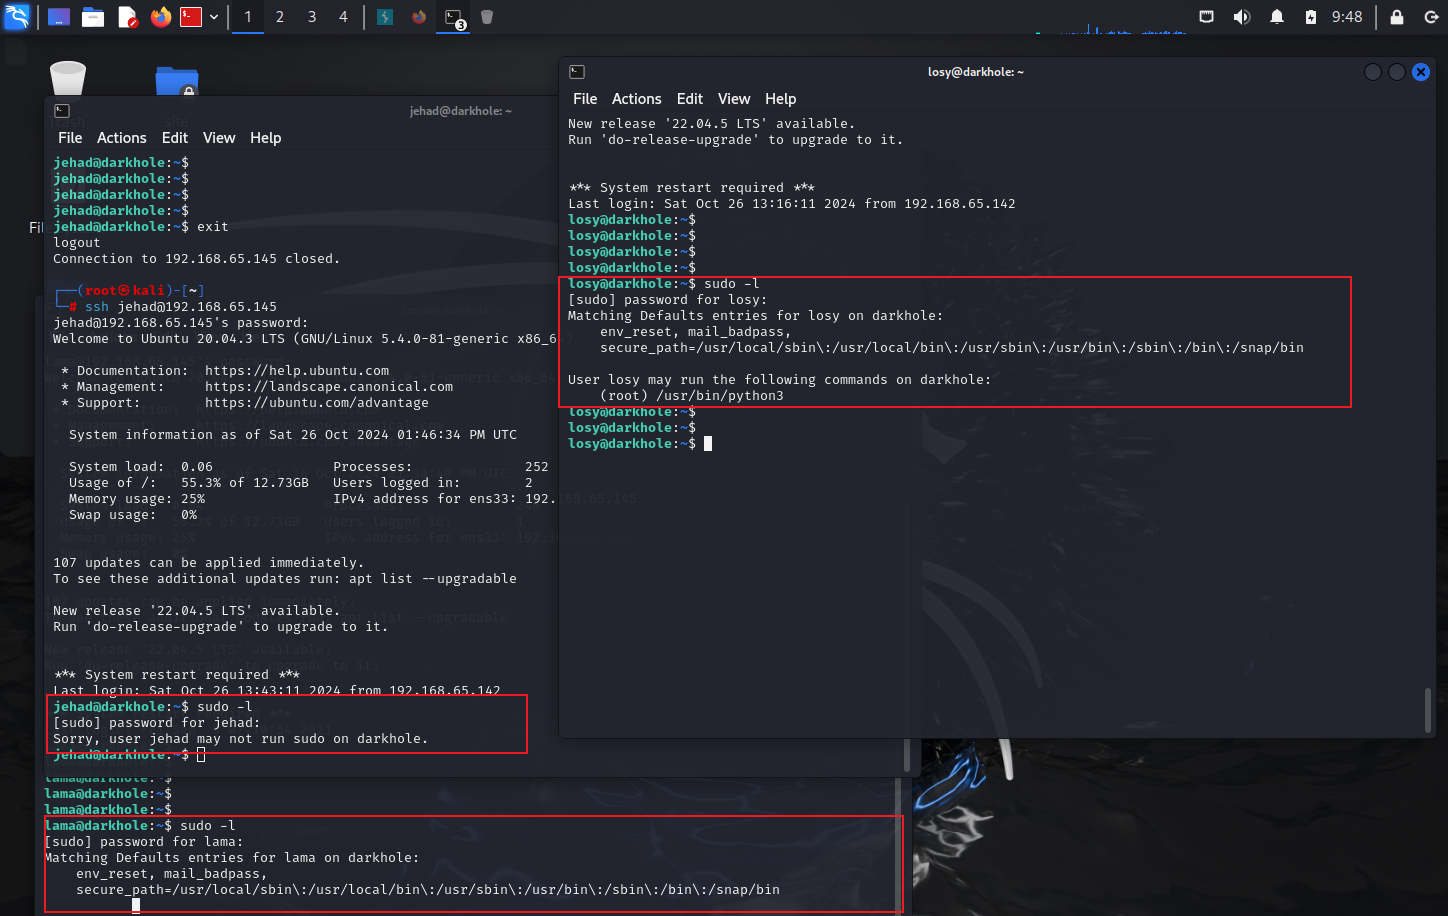The image size is (1448, 916).
Task: Click 'Last login: Sat Oct 26 13:16:11' line
Action: pyautogui.click(x=792, y=203)
